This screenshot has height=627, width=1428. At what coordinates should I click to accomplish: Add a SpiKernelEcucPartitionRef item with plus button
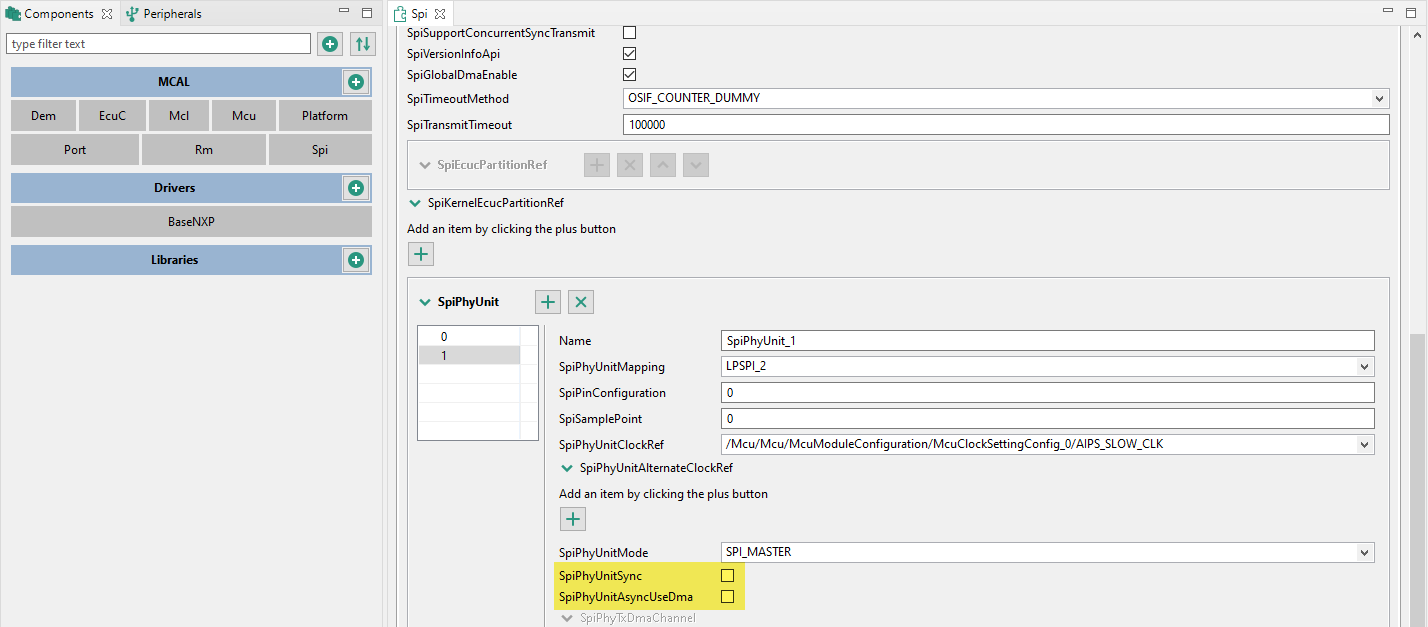tap(422, 254)
